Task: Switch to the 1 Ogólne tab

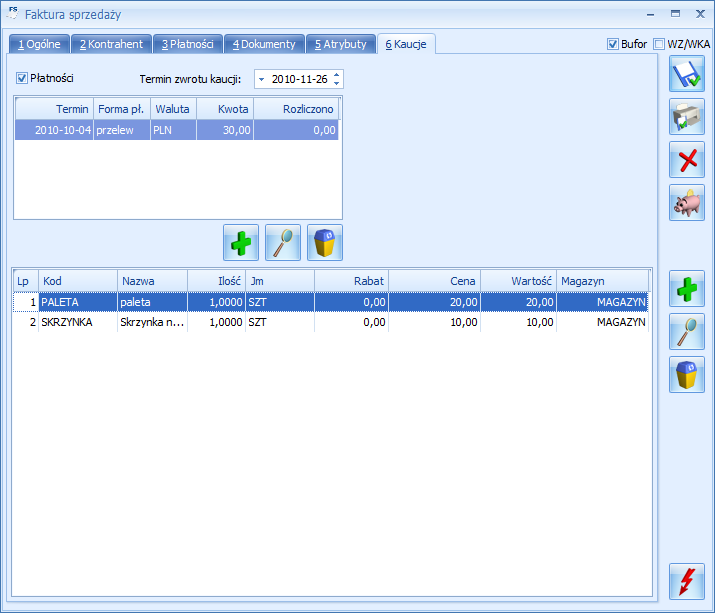Action: [x=39, y=44]
